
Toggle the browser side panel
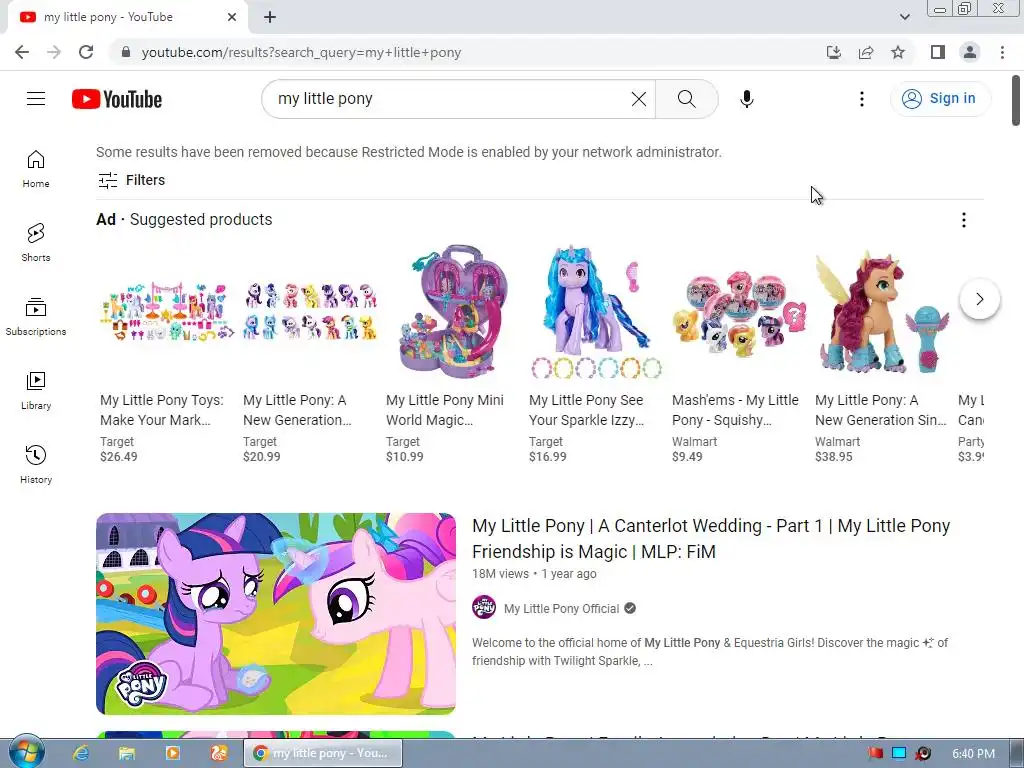tap(938, 52)
